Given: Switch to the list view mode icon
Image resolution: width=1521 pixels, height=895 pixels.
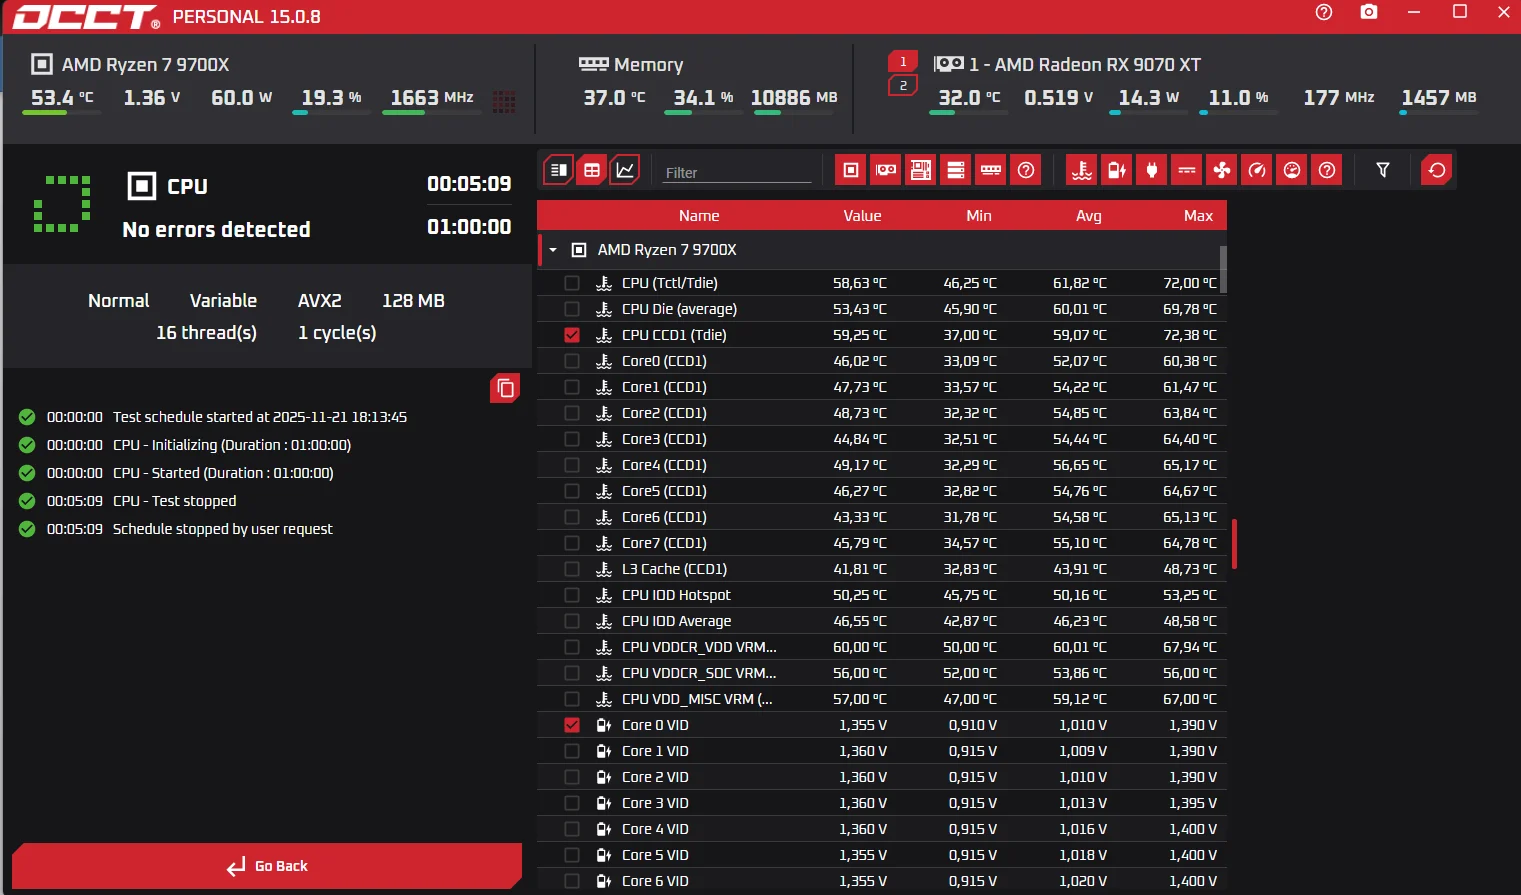Looking at the screenshot, I should point(558,170).
